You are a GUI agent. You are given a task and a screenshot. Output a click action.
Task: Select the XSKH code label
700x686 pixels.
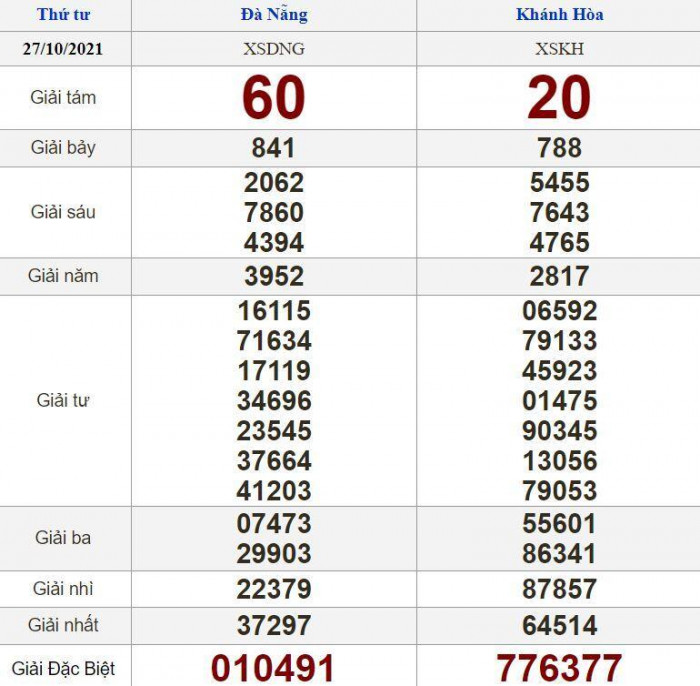point(559,48)
